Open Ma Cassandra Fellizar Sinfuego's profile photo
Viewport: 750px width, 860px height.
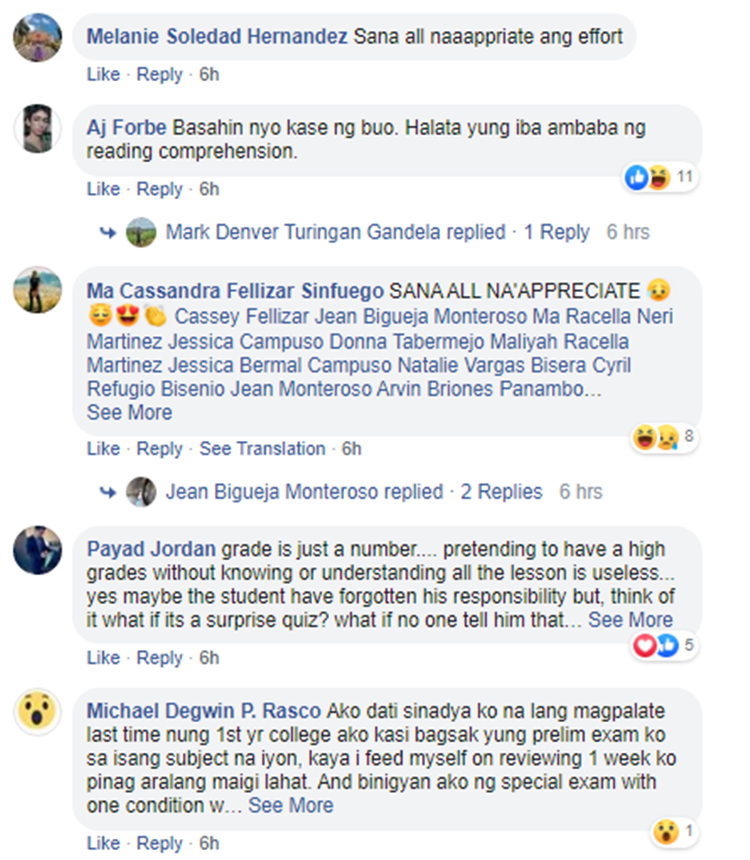(x=37, y=290)
